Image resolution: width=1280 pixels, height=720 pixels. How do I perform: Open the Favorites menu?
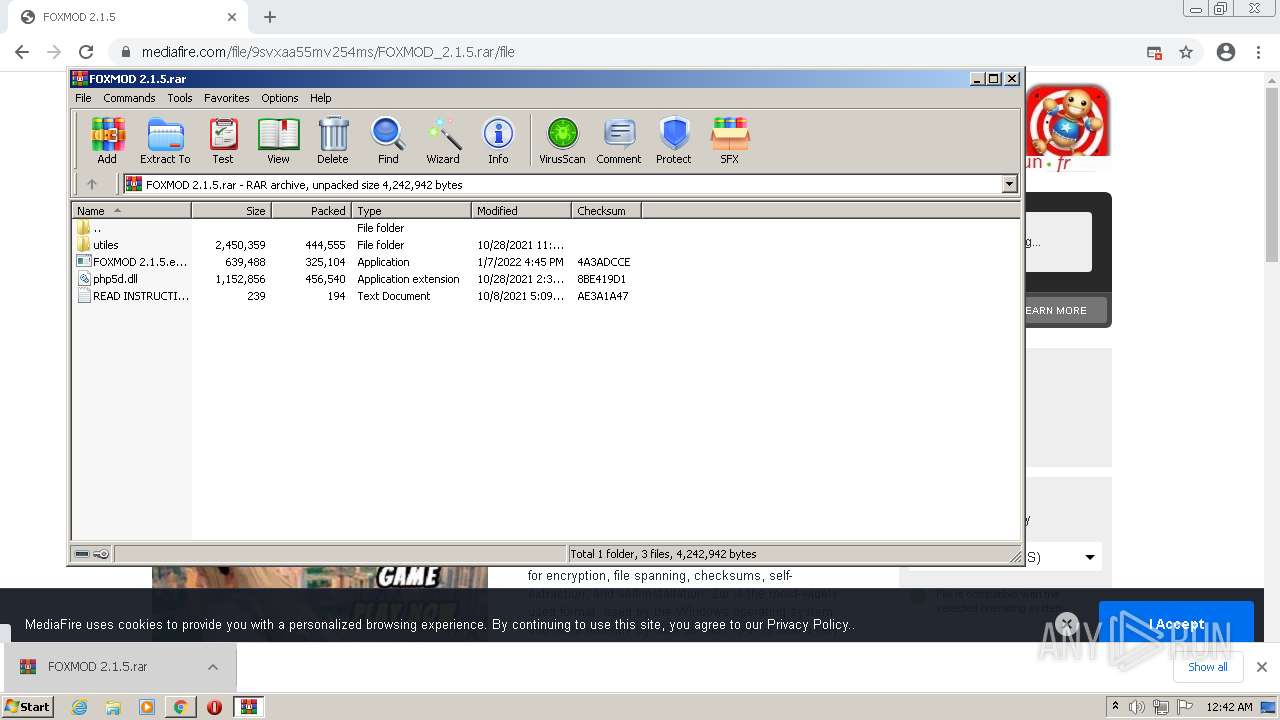pos(227,98)
